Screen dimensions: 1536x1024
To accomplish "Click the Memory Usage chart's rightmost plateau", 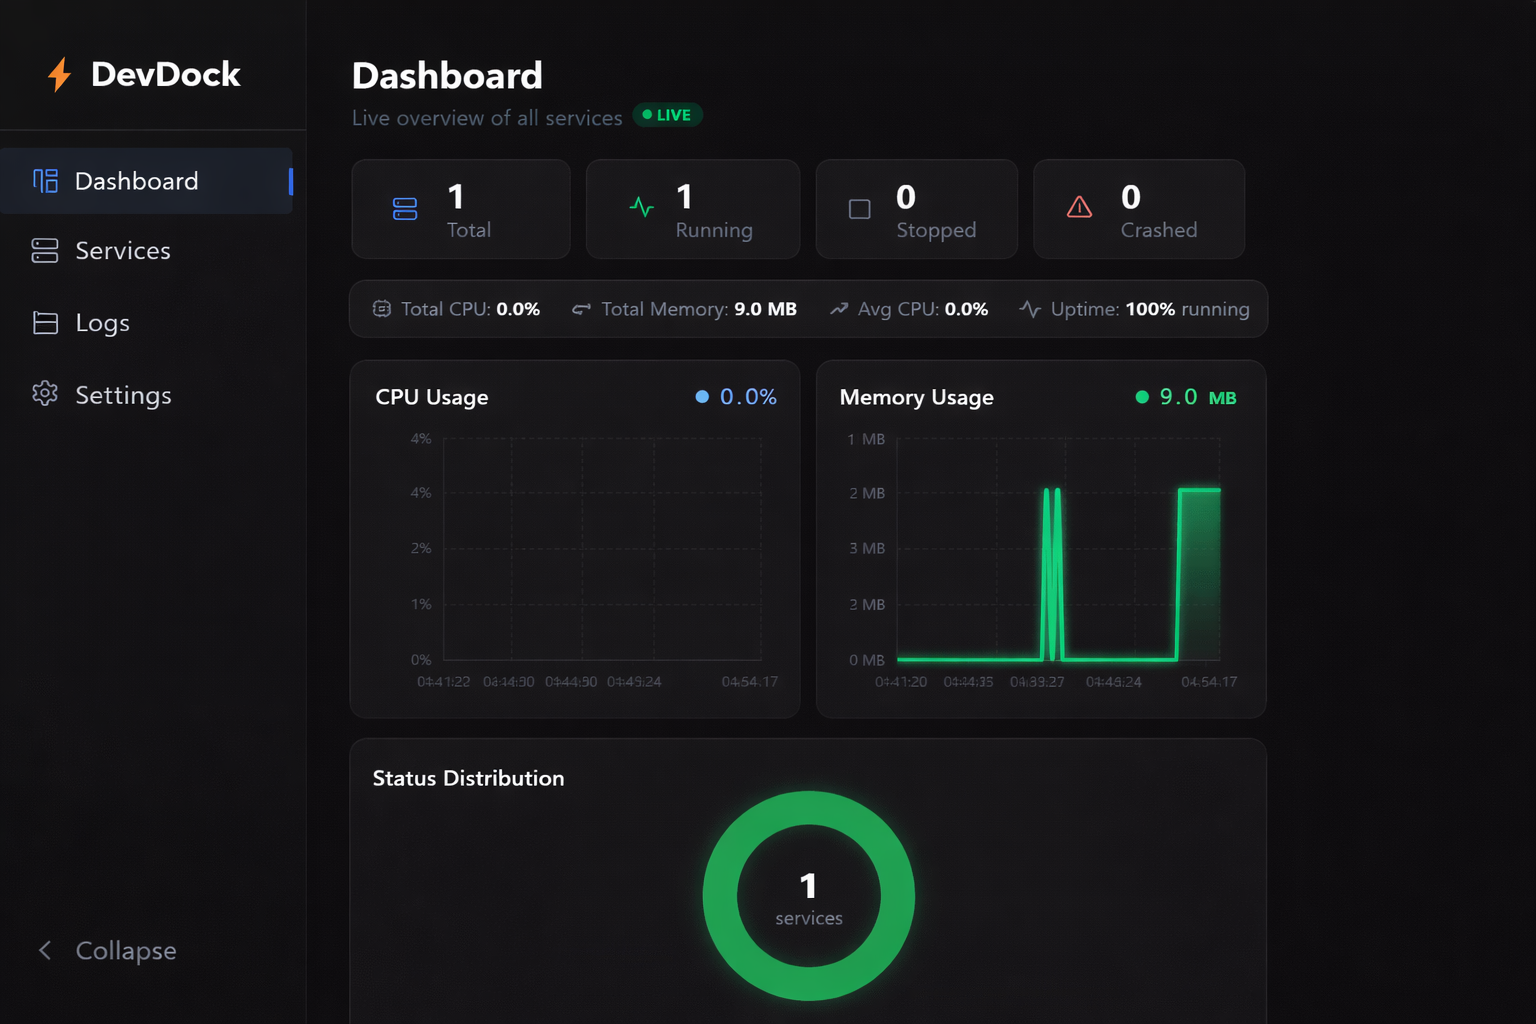I will (1199, 491).
